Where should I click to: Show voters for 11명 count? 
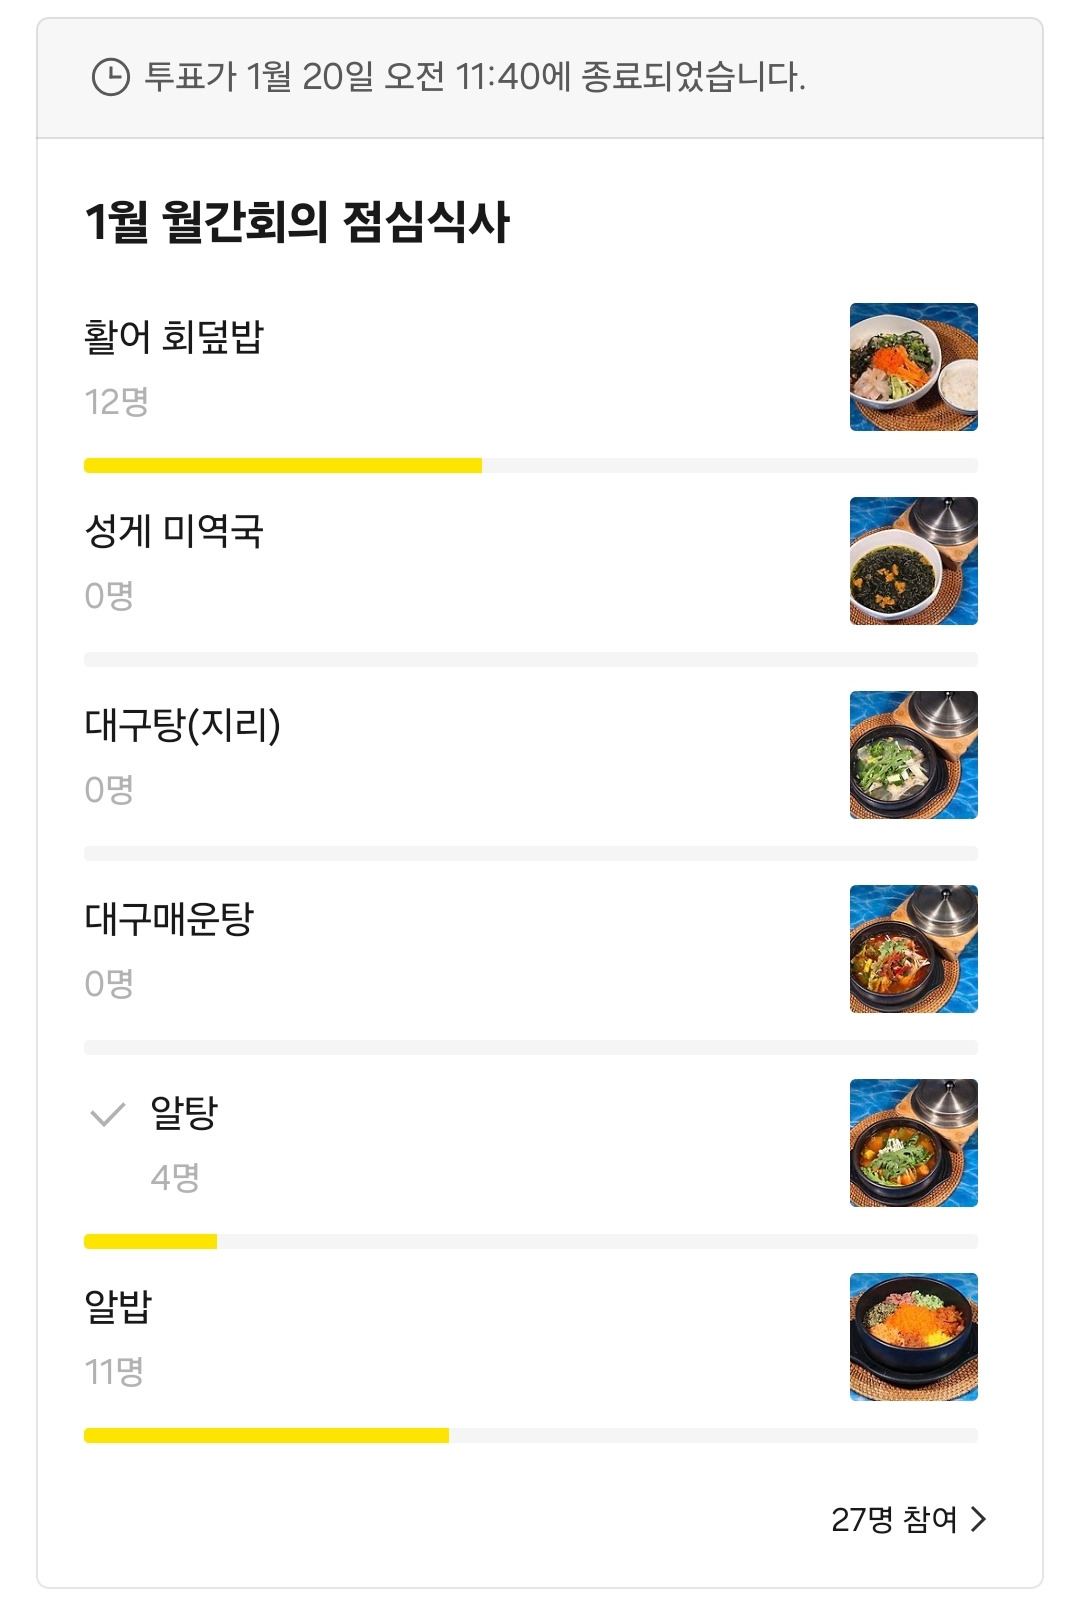pyautogui.click(x=114, y=1372)
